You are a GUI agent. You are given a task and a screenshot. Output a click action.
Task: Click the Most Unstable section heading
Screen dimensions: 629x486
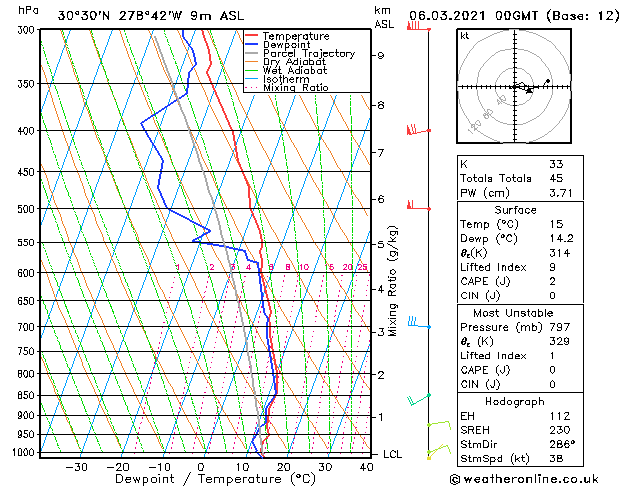tap(513, 313)
